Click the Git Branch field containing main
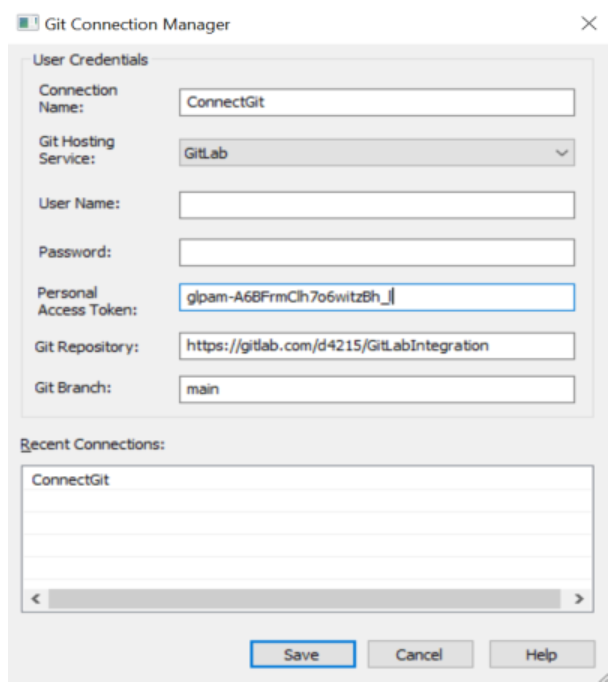615x685 pixels. click(x=377, y=389)
